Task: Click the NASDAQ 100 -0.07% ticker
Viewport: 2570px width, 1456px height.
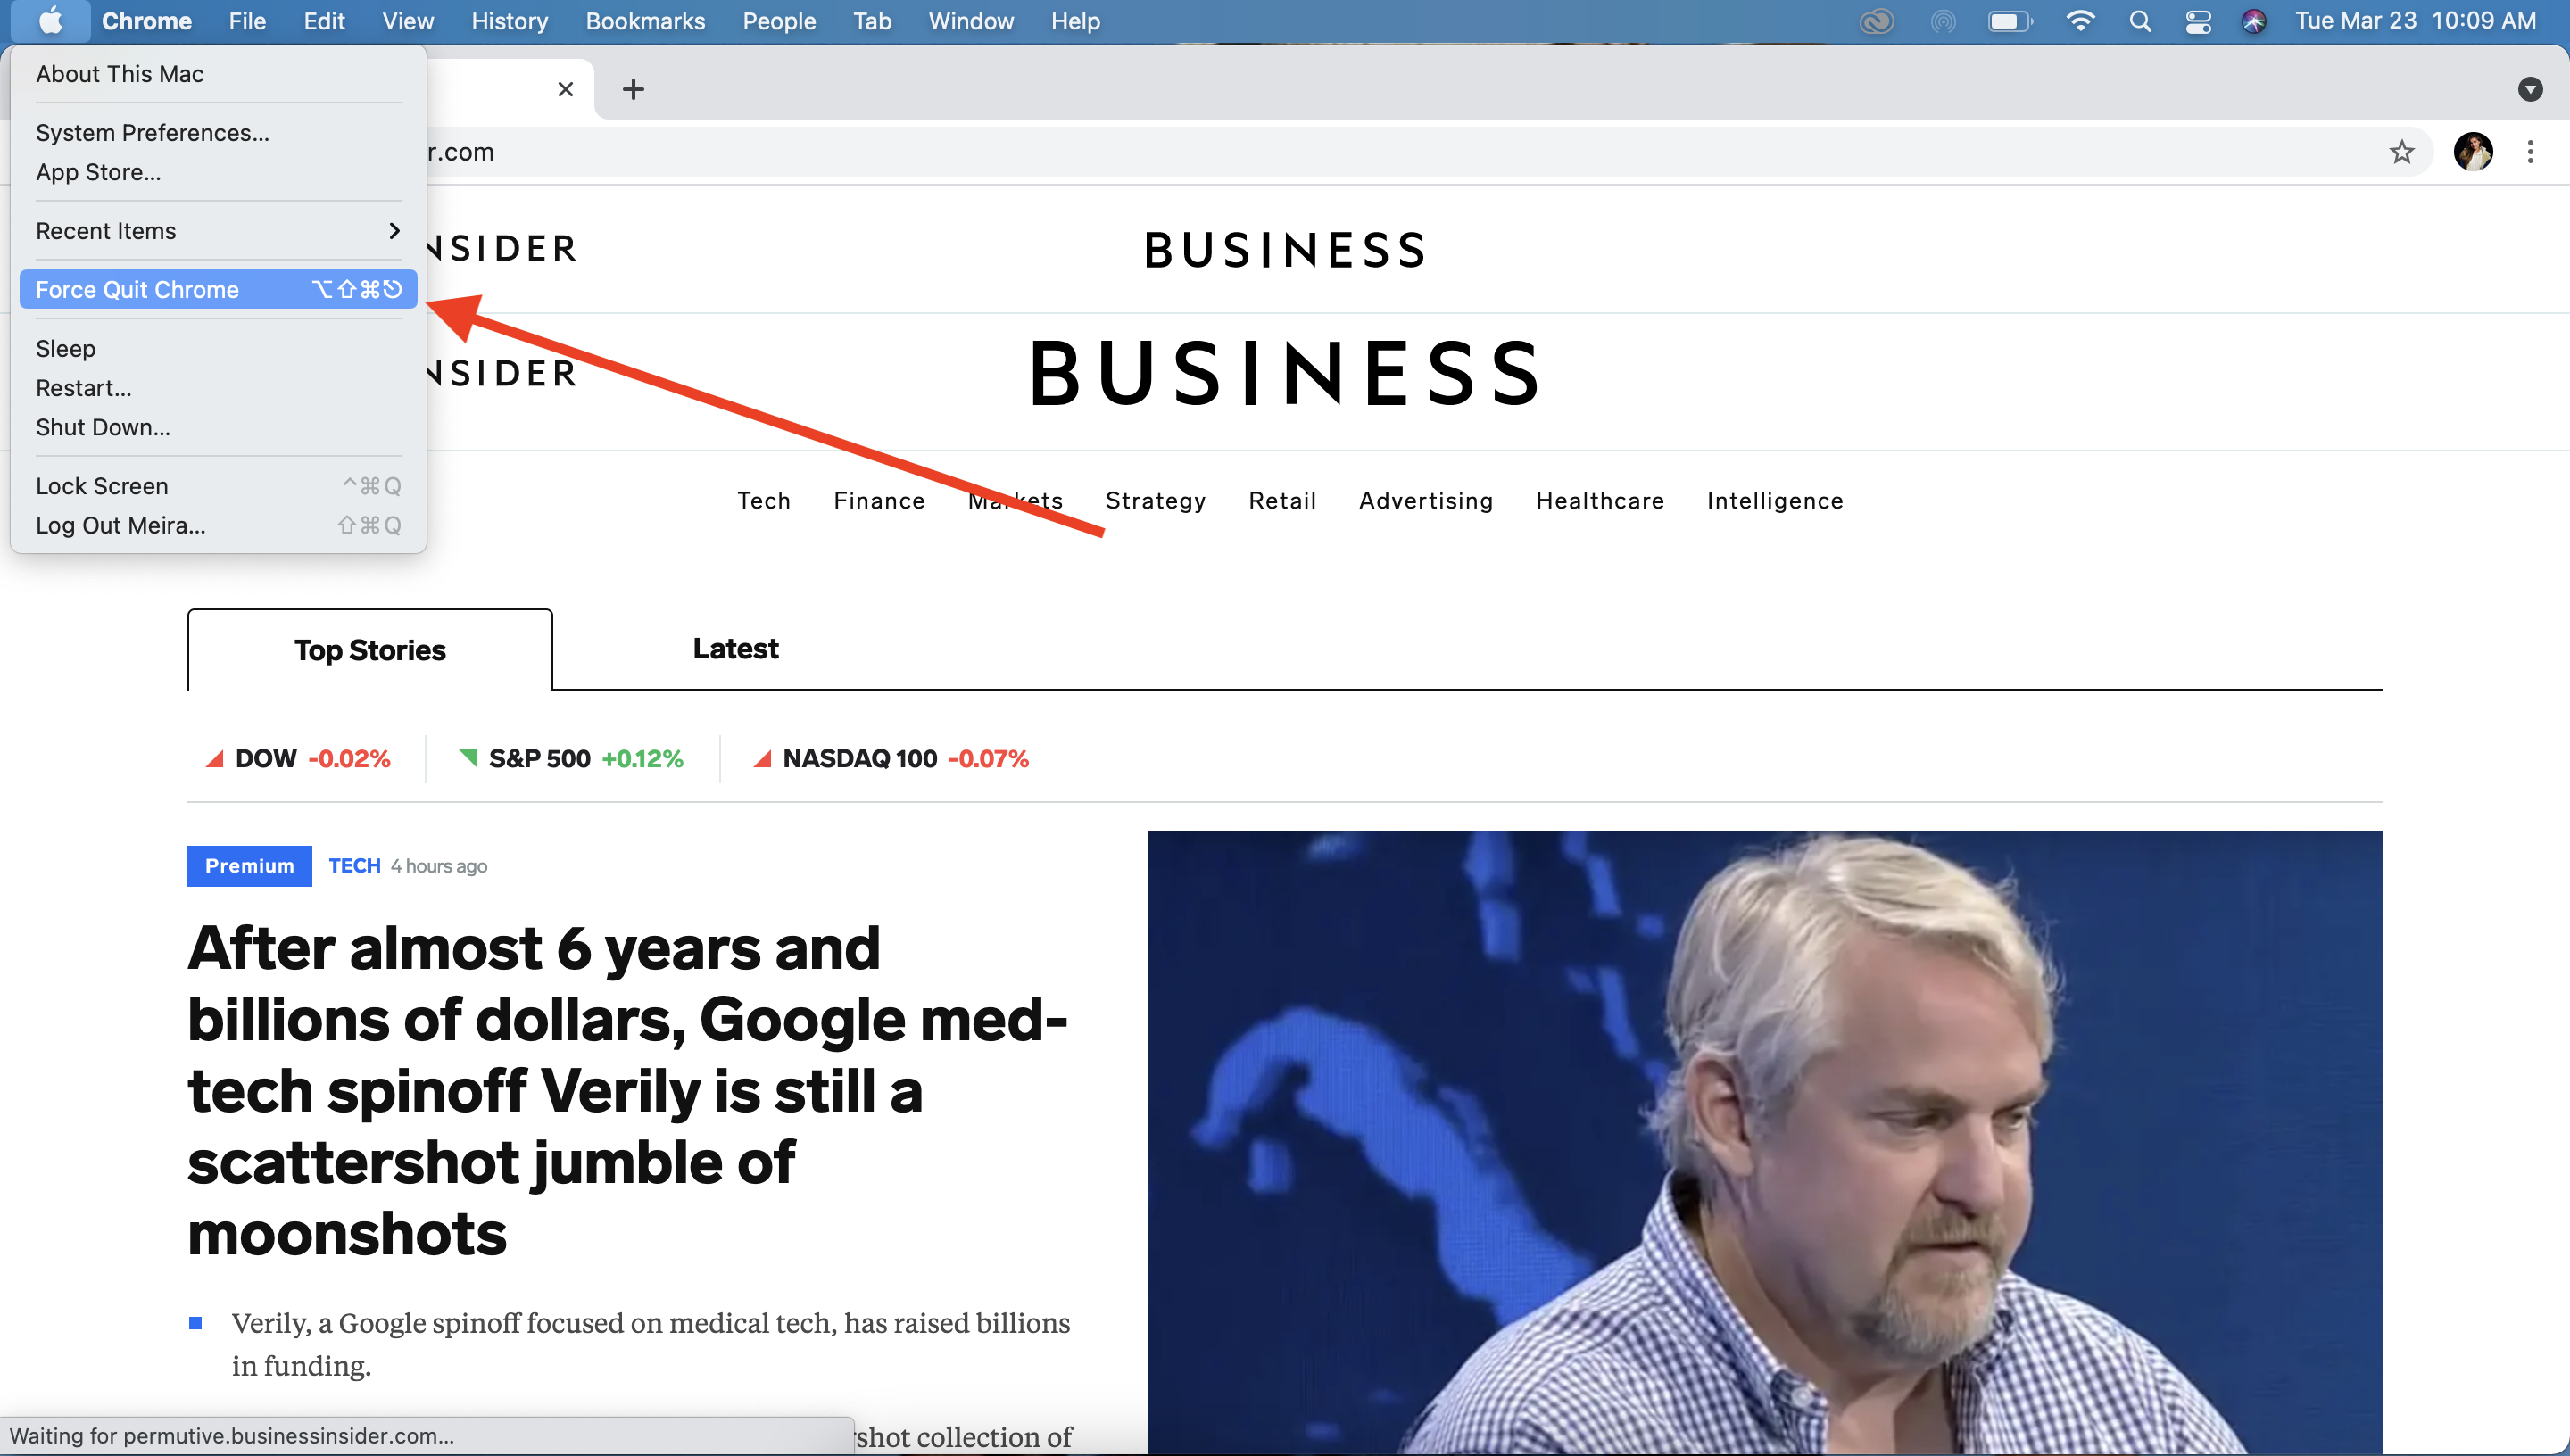Action: [891, 759]
